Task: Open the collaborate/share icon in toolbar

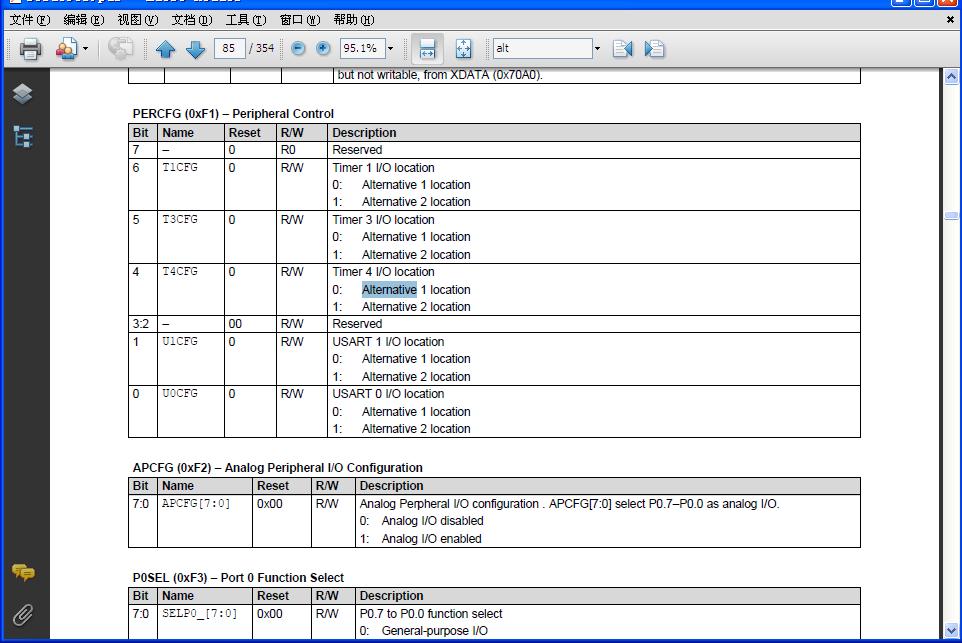Action: pyautogui.click(x=66, y=48)
